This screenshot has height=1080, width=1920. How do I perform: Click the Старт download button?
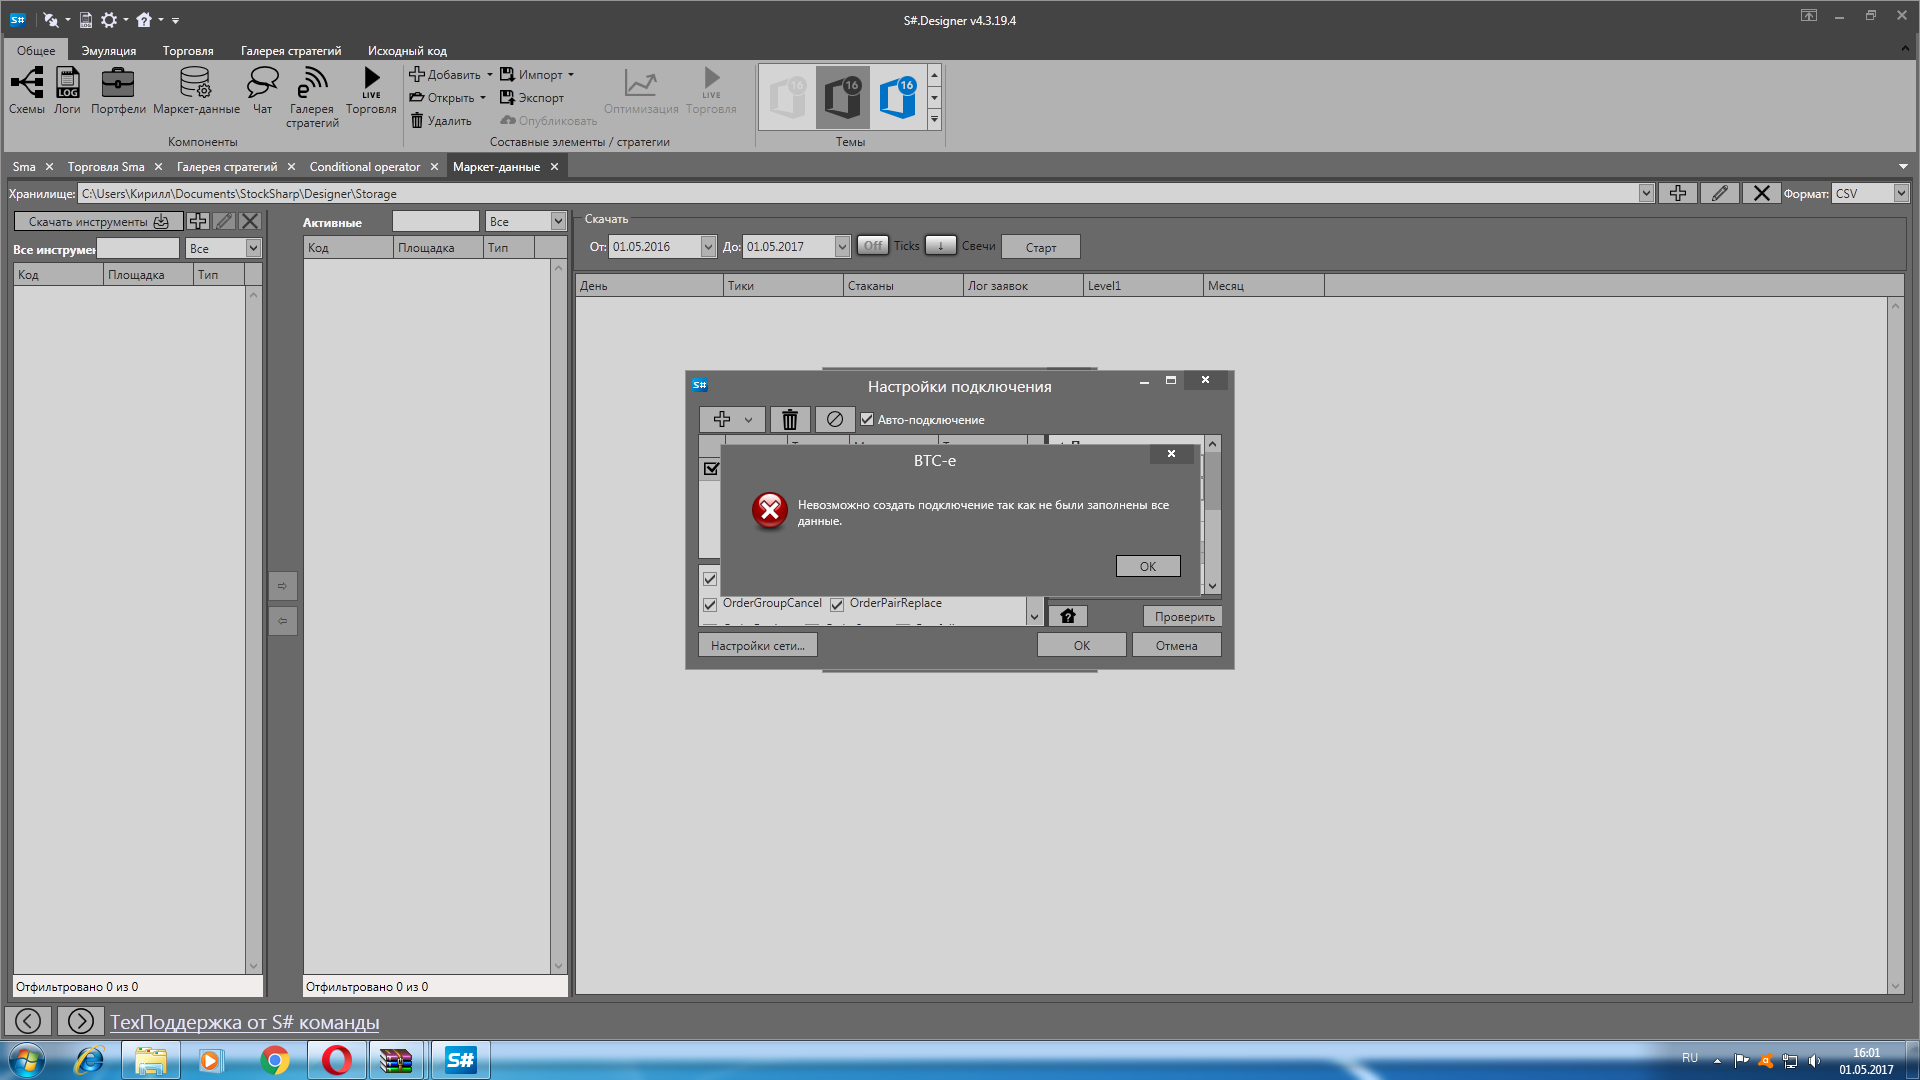click(x=1040, y=247)
